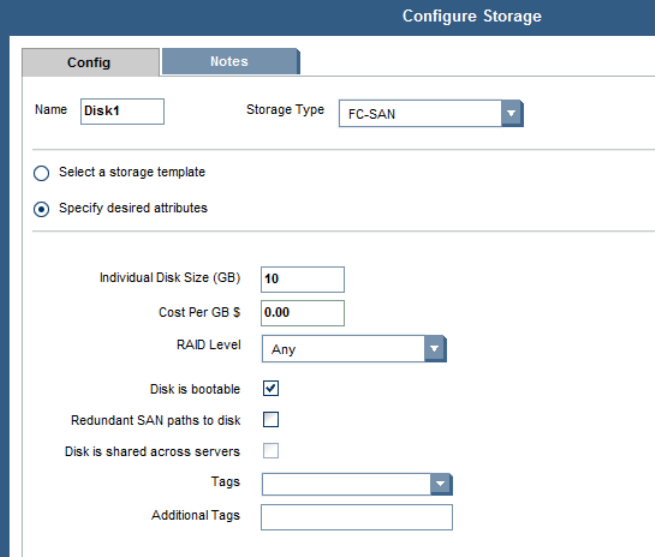Focus the Cost Per GB input field
This screenshot has width=655, height=557.
point(302,313)
